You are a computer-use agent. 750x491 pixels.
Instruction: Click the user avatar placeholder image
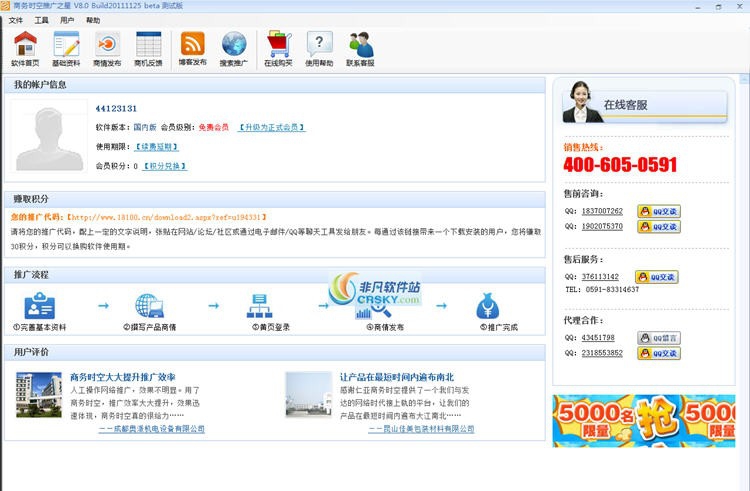pyautogui.click(x=49, y=136)
